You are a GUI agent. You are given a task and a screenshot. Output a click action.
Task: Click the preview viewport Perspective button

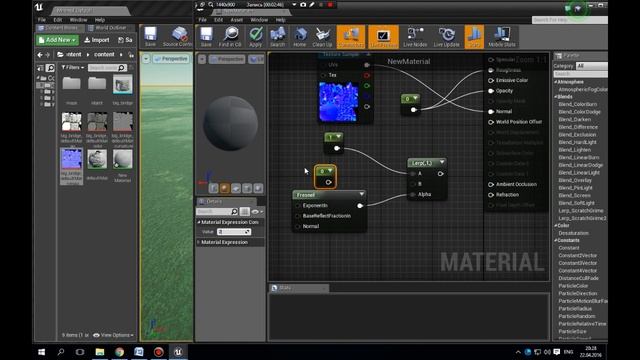[227, 59]
